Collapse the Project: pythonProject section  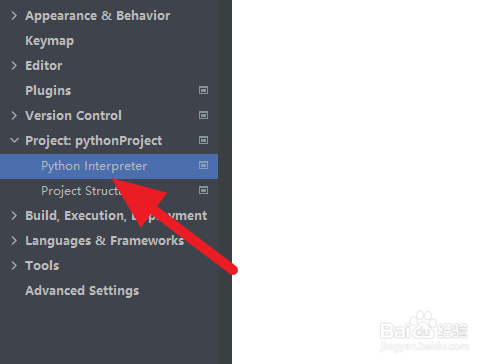point(14,140)
